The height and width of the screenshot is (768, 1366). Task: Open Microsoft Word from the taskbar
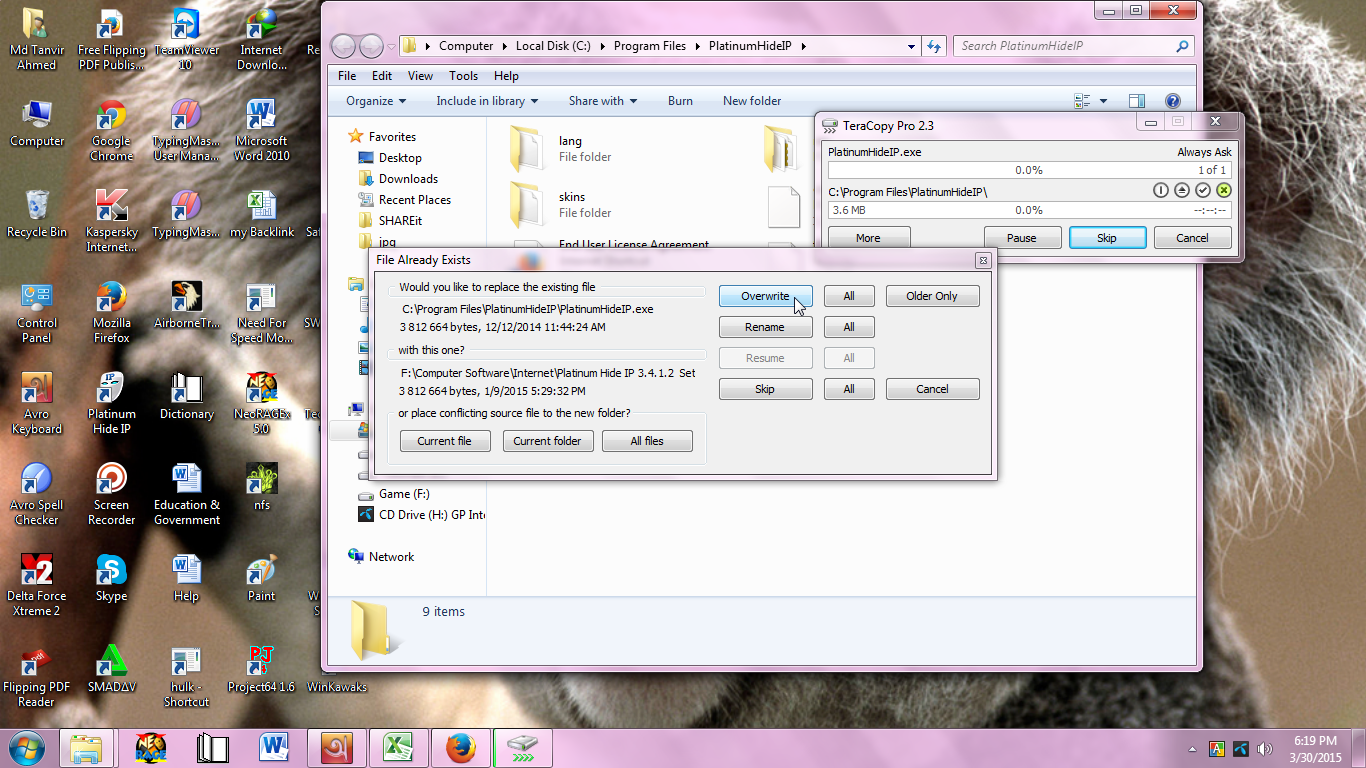pos(274,748)
